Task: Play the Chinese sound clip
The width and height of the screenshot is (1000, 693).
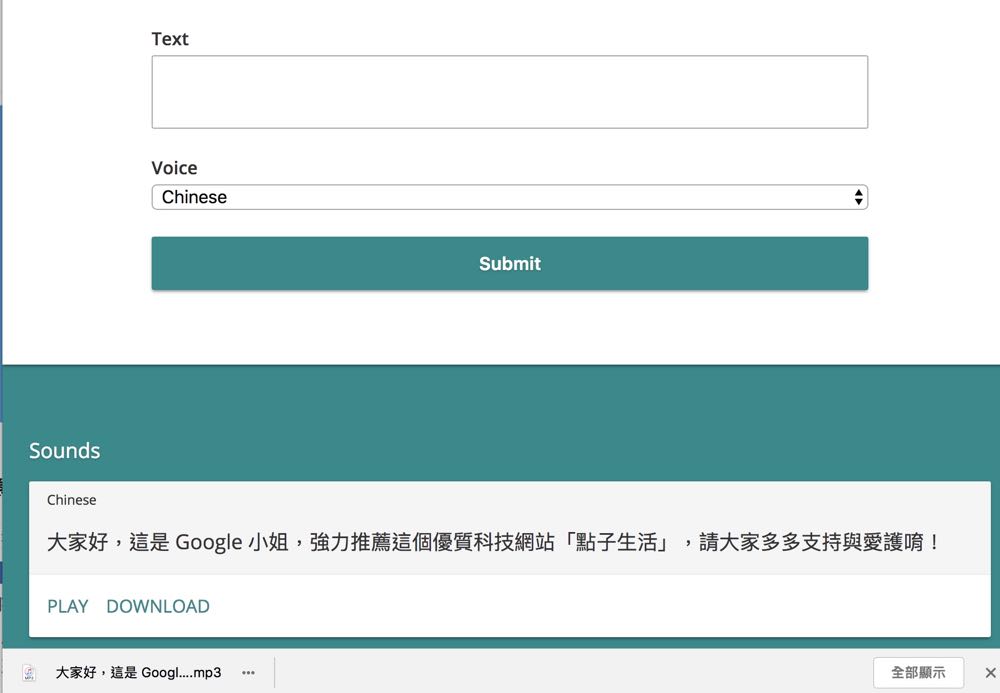Action: [x=68, y=606]
